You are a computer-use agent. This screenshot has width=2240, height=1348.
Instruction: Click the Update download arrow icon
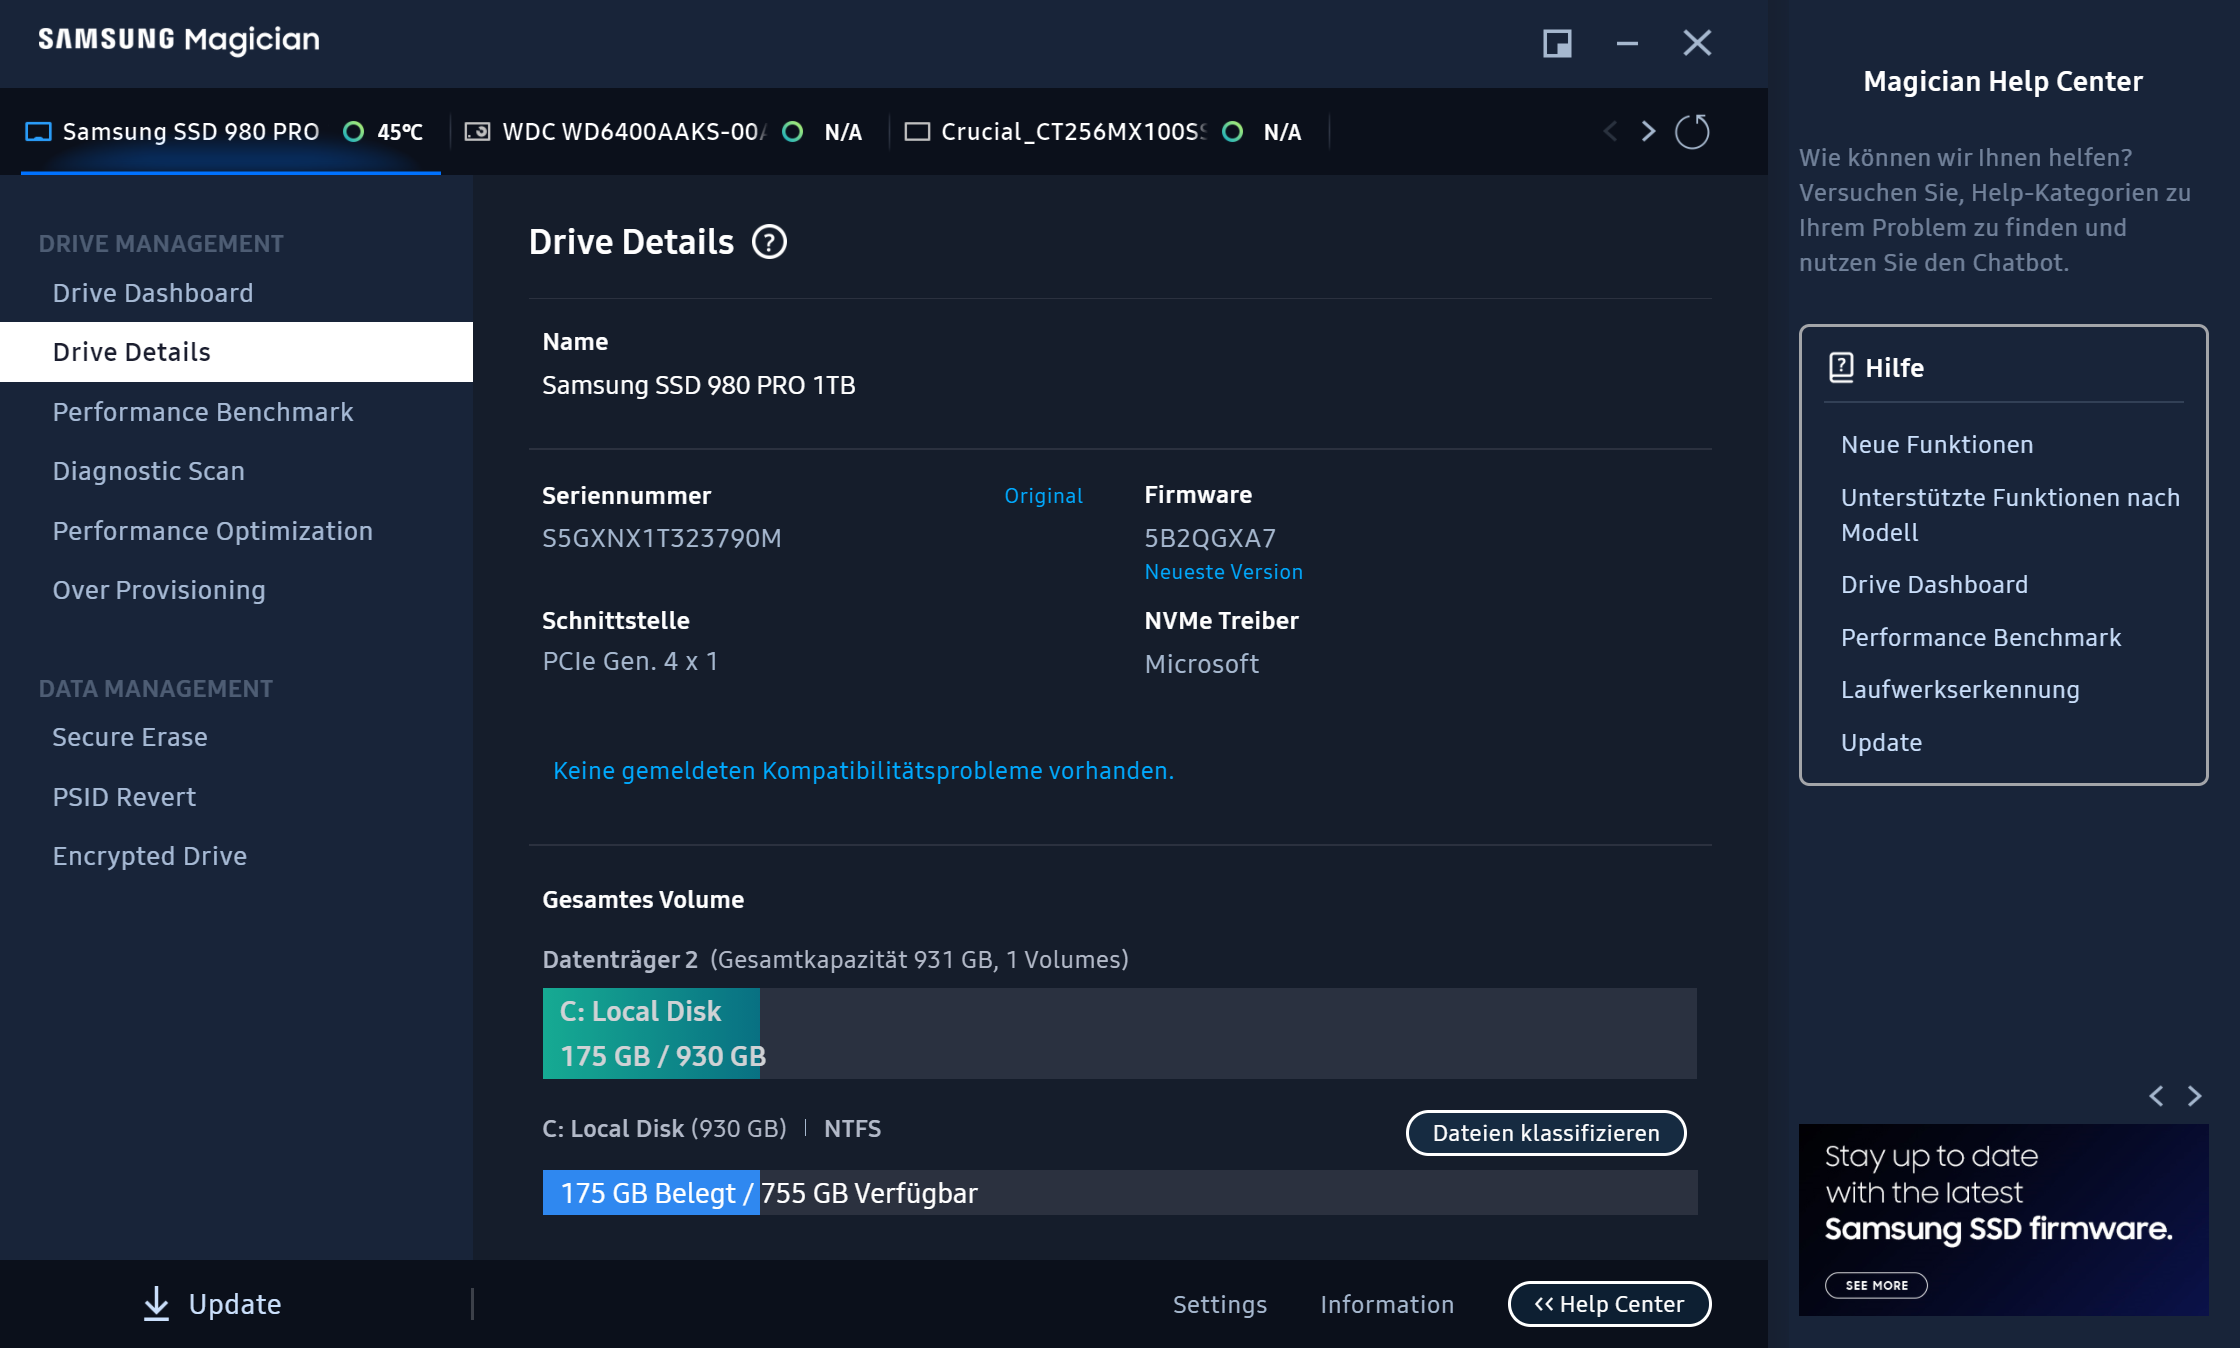156,1303
